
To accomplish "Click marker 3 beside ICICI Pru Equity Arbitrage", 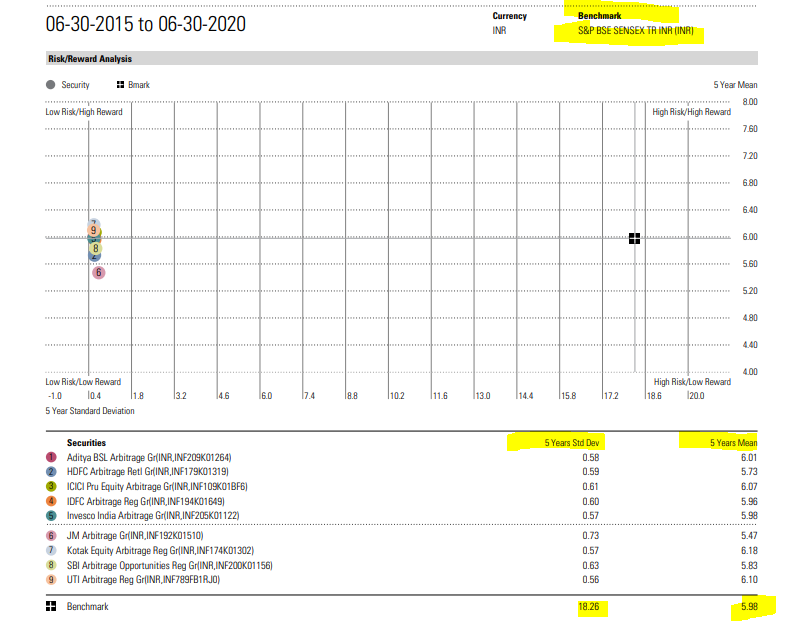I will 51,486.
